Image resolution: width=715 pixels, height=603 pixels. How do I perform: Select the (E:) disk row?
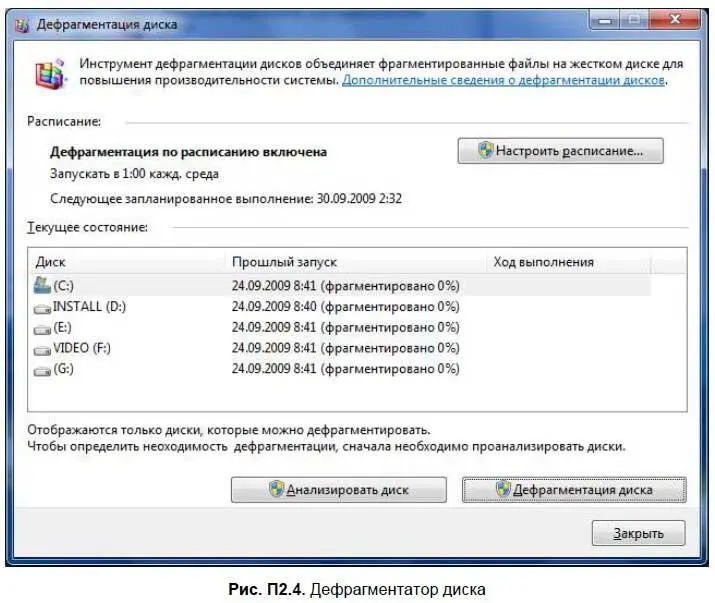coord(341,327)
